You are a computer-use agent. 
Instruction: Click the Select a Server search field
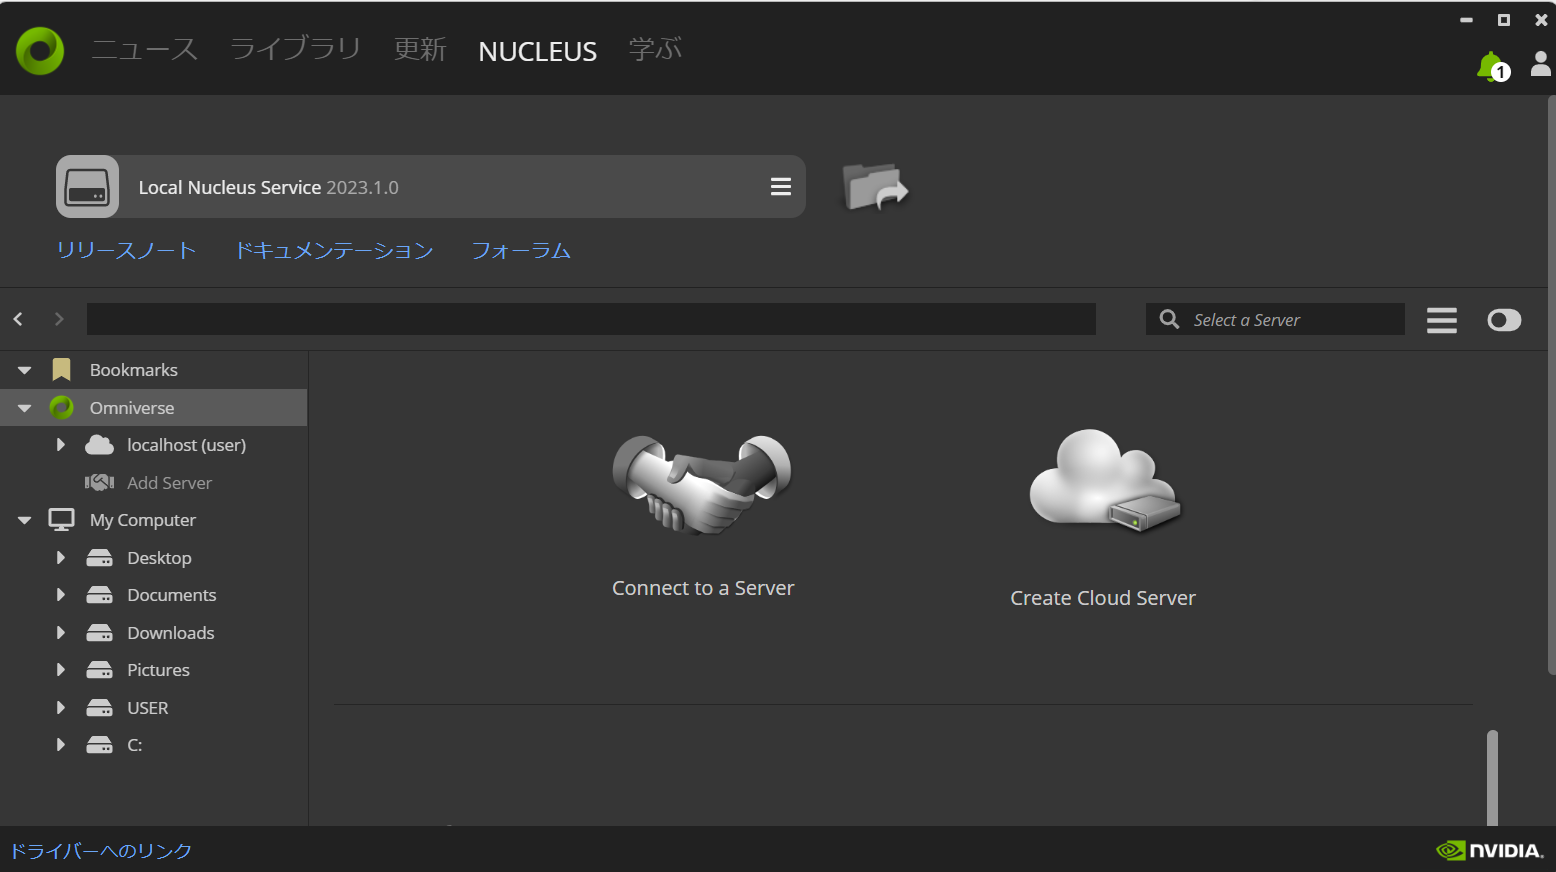click(x=1275, y=319)
